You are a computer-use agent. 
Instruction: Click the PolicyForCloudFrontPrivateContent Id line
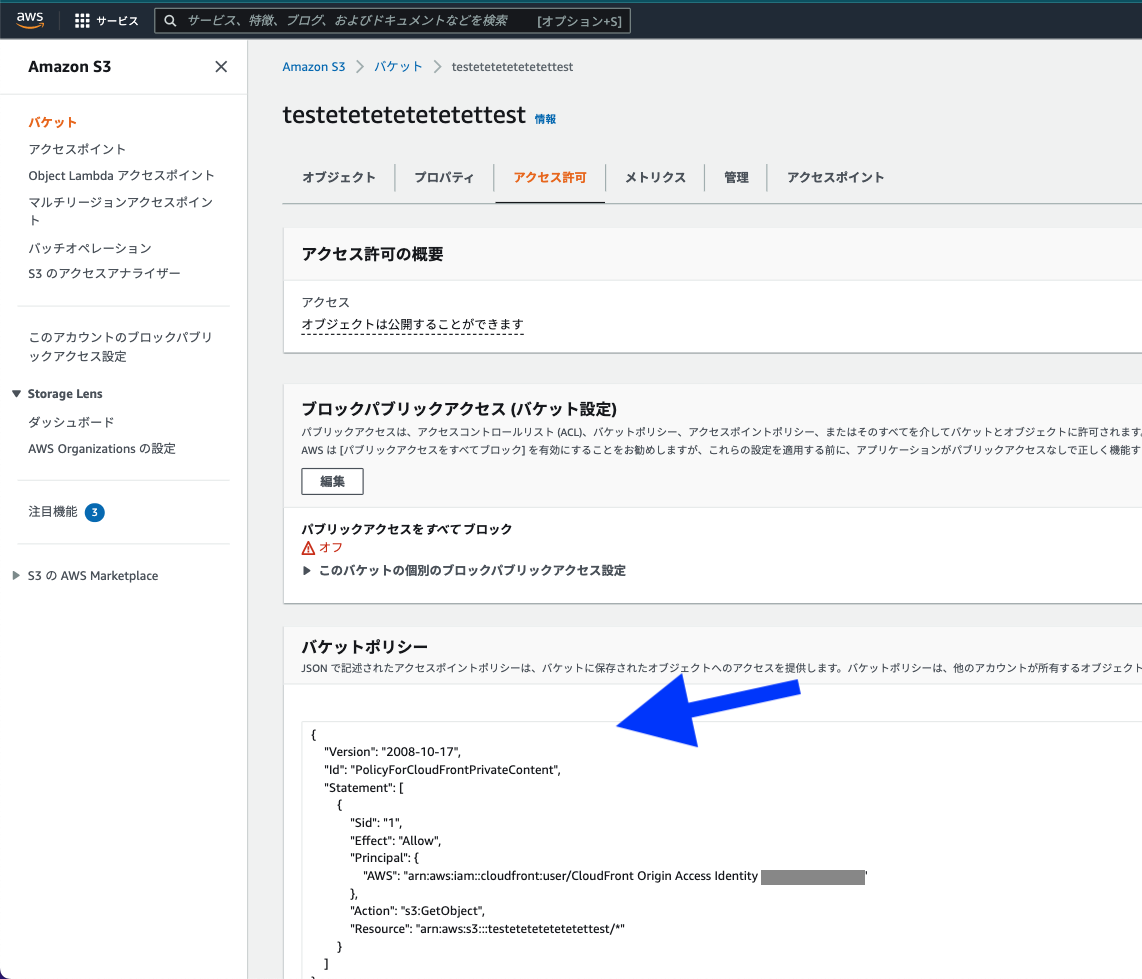pos(443,770)
